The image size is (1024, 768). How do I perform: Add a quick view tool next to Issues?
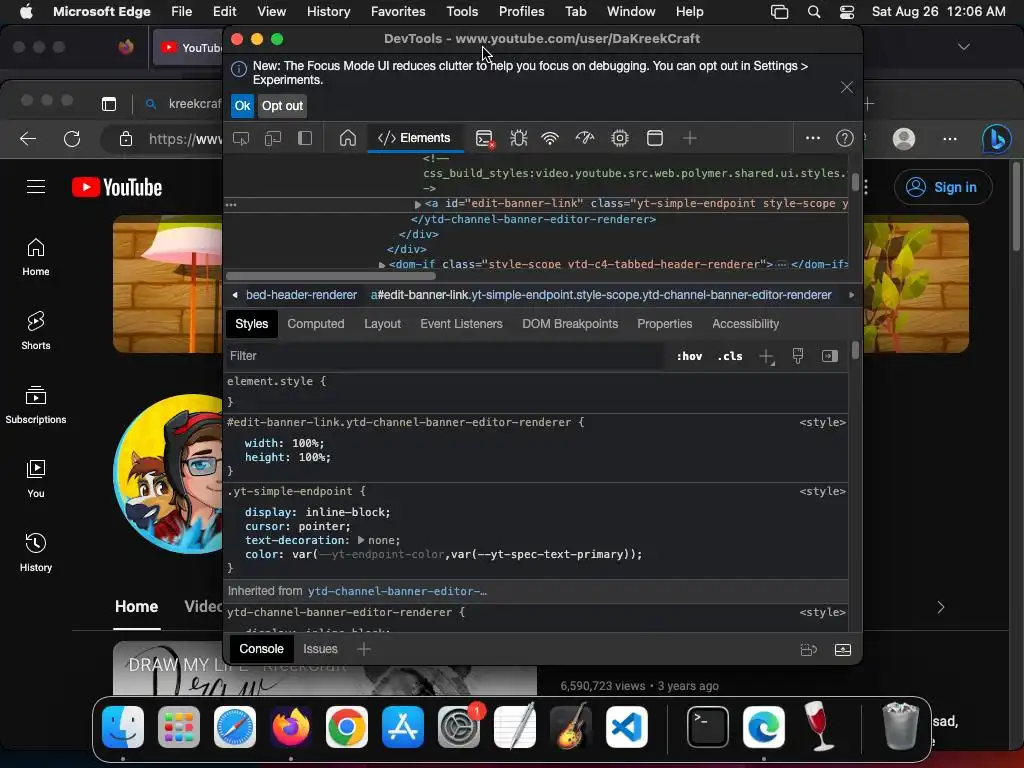click(x=364, y=648)
